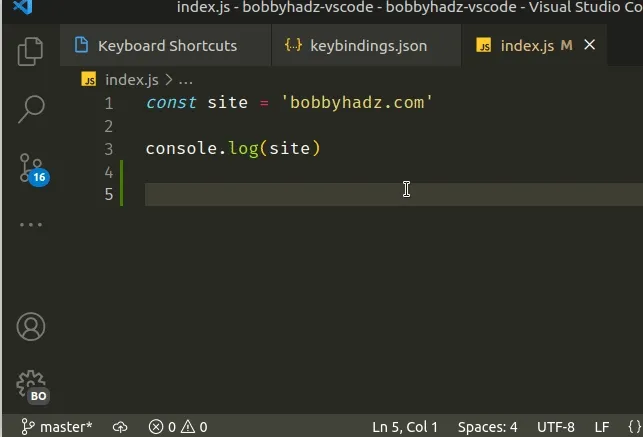Change indentation via Spaces: 4

point(488,427)
